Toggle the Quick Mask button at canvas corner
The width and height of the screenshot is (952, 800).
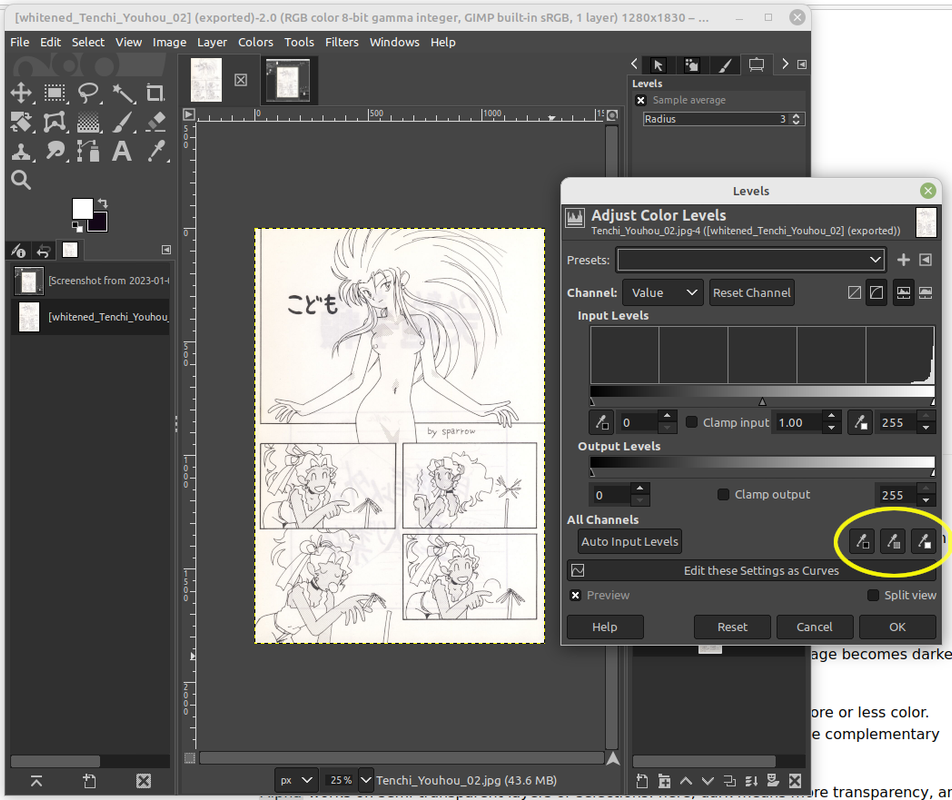(189, 758)
